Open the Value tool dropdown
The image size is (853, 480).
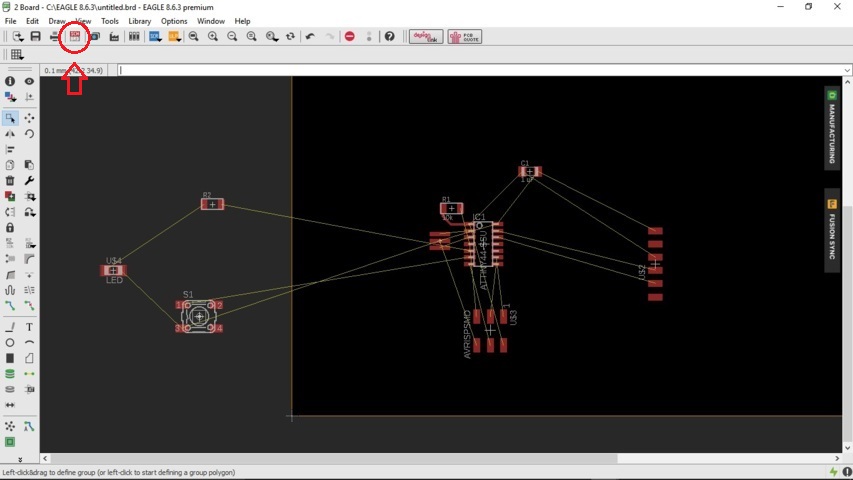[x=29, y=243]
